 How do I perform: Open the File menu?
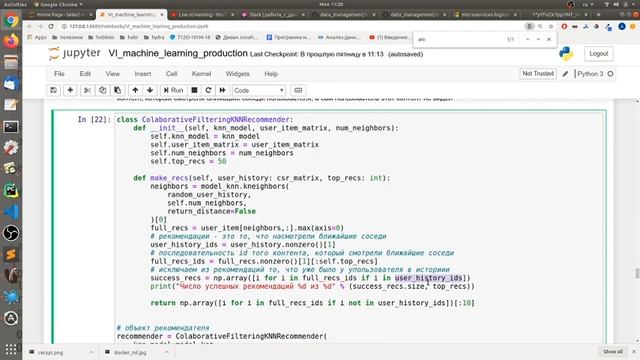59,74
